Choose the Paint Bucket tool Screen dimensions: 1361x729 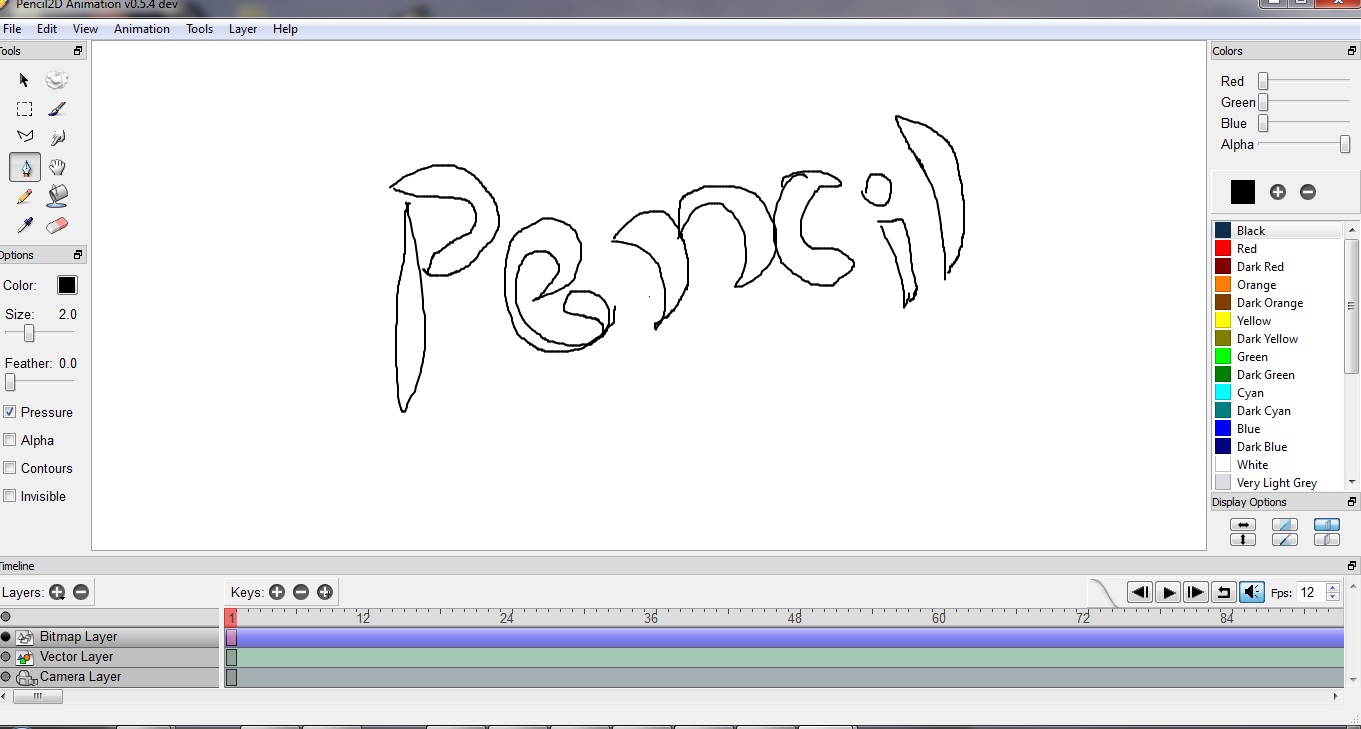click(x=57, y=196)
